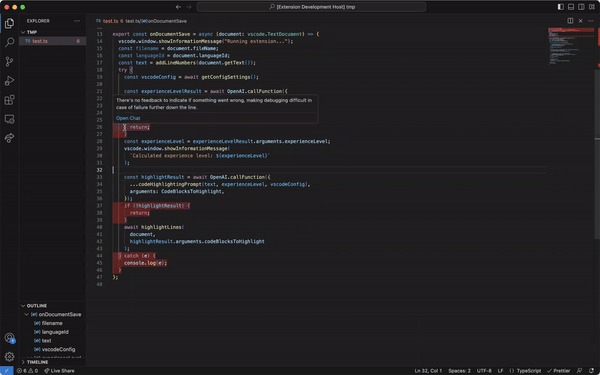Click line number 33 in the gutter
This screenshot has height=375, width=600.
pyautogui.click(x=99, y=177)
